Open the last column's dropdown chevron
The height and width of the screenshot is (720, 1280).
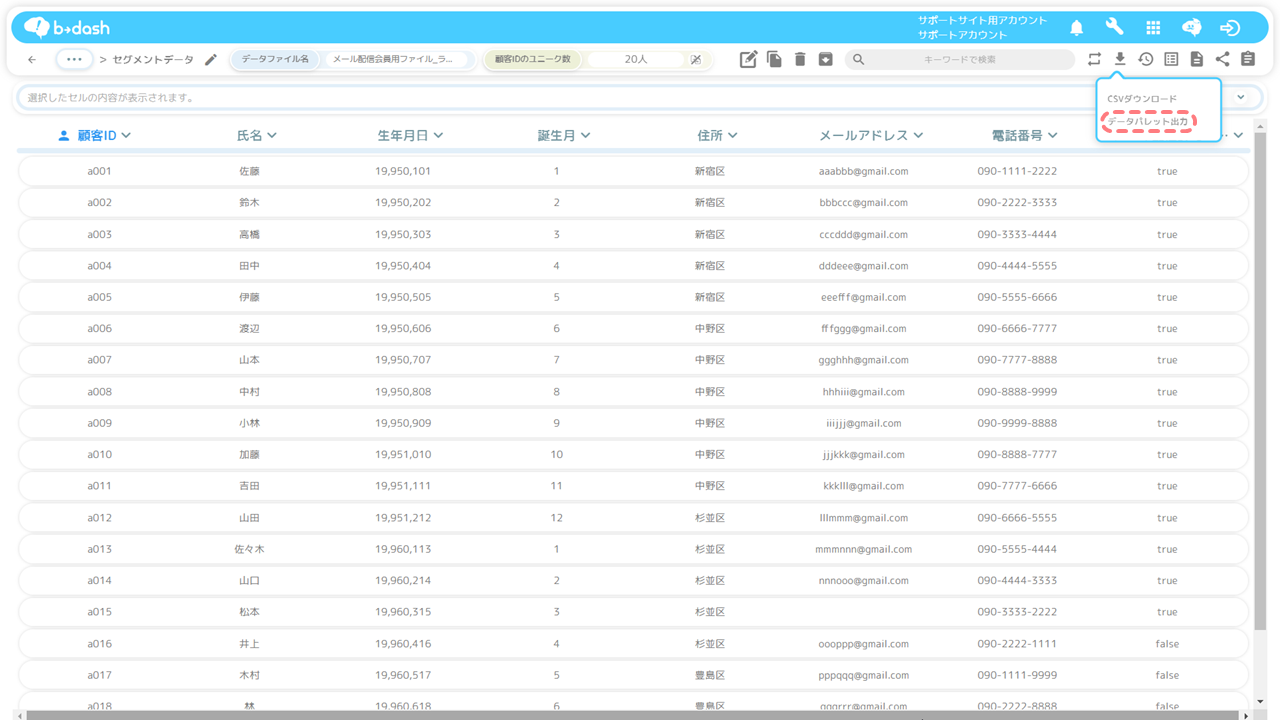(x=1238, y=135)
